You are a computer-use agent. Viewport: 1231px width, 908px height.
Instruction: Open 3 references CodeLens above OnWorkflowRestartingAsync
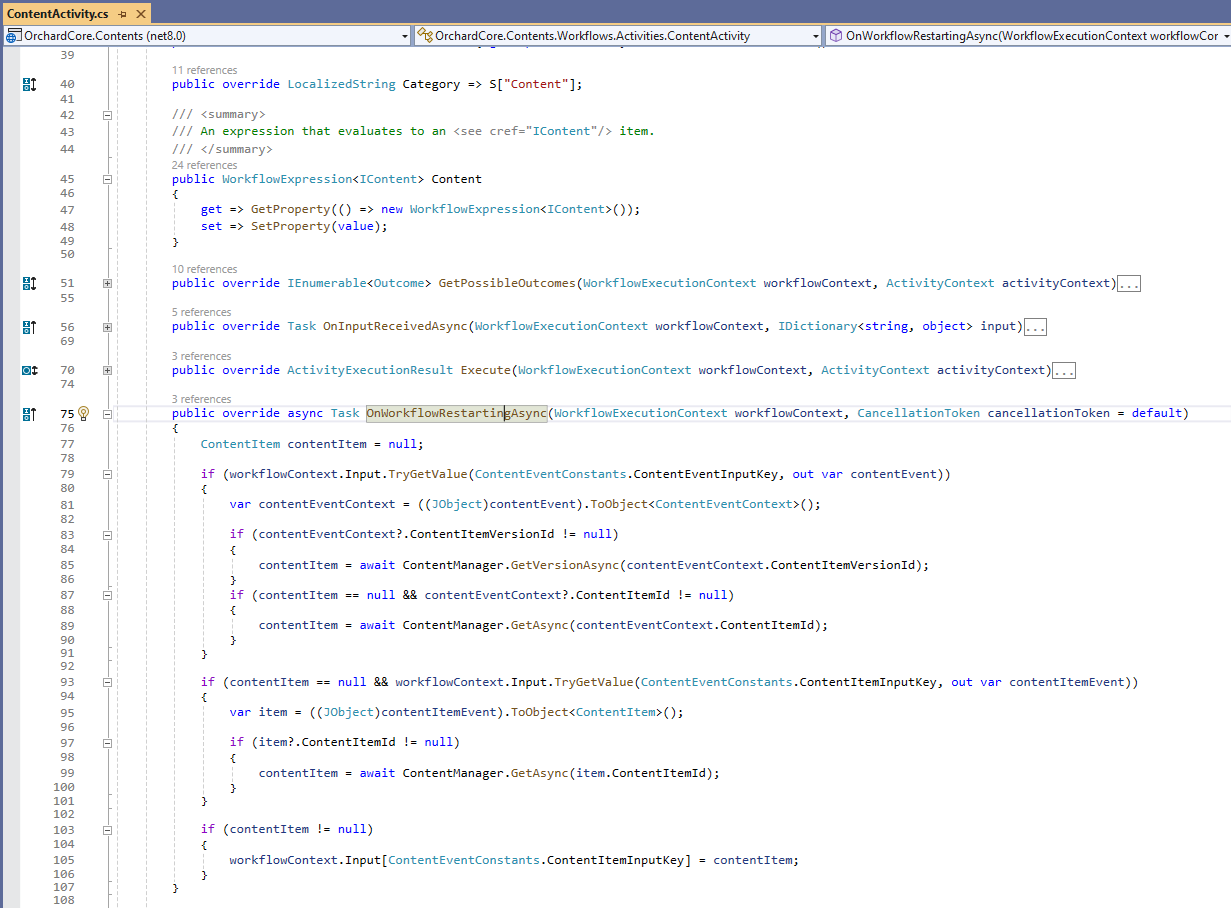click(201, 400)
